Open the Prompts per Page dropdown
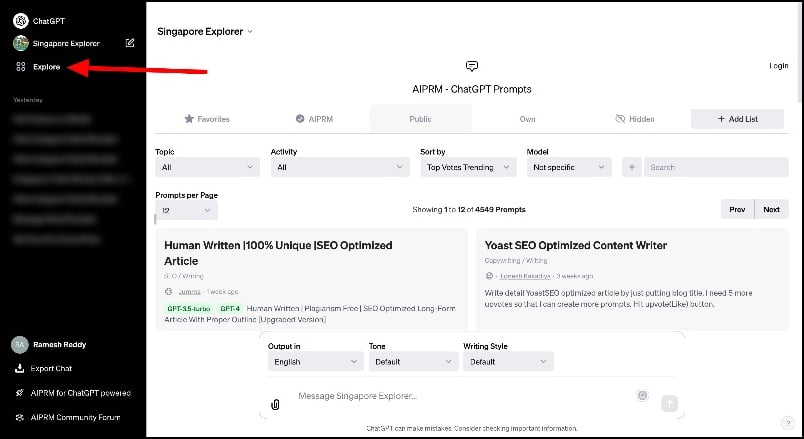The height and width of the screenshot is (439, 804). point(187,210)
